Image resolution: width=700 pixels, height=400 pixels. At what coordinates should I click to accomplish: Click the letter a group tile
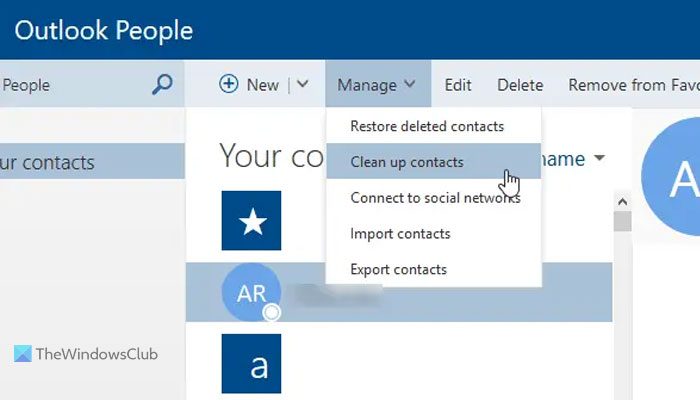[251, 363]
